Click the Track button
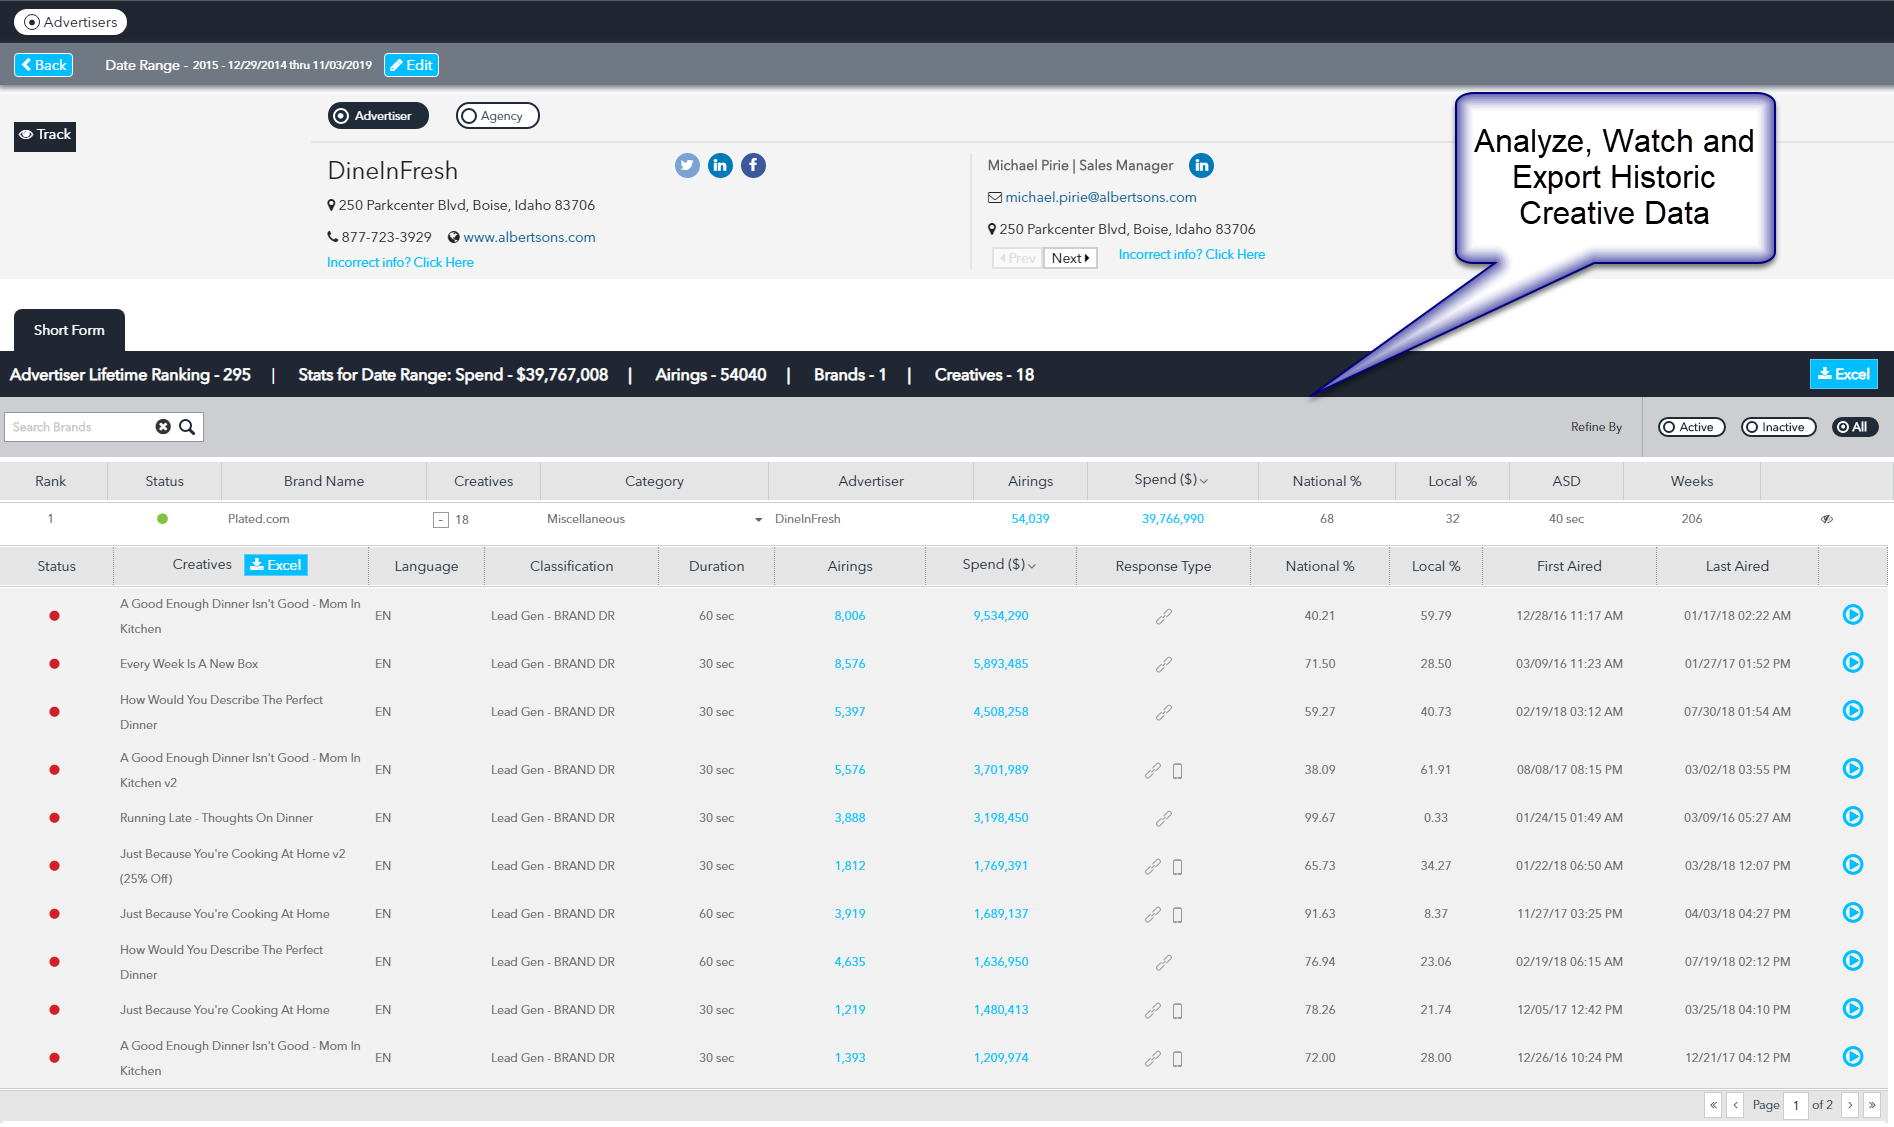This screenshot has height=1127, width=1894. 45,135
